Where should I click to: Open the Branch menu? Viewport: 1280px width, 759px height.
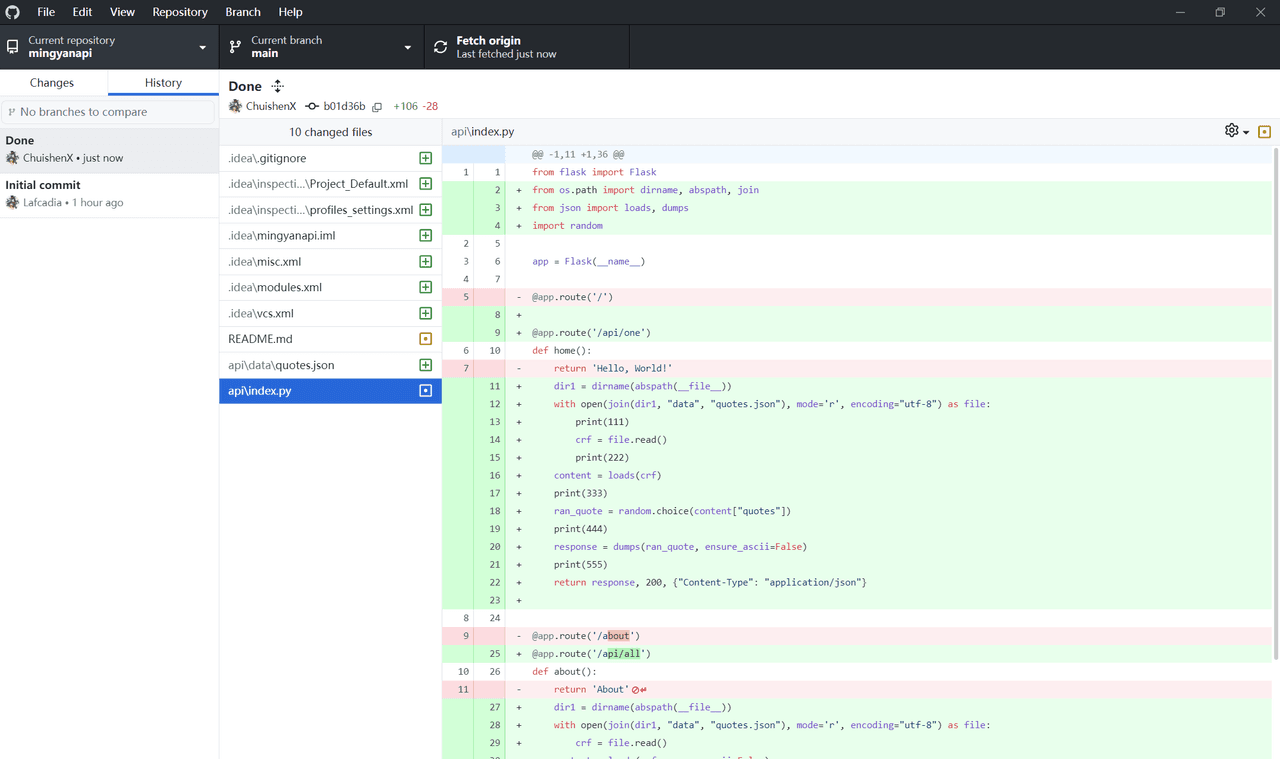[243, 12]
